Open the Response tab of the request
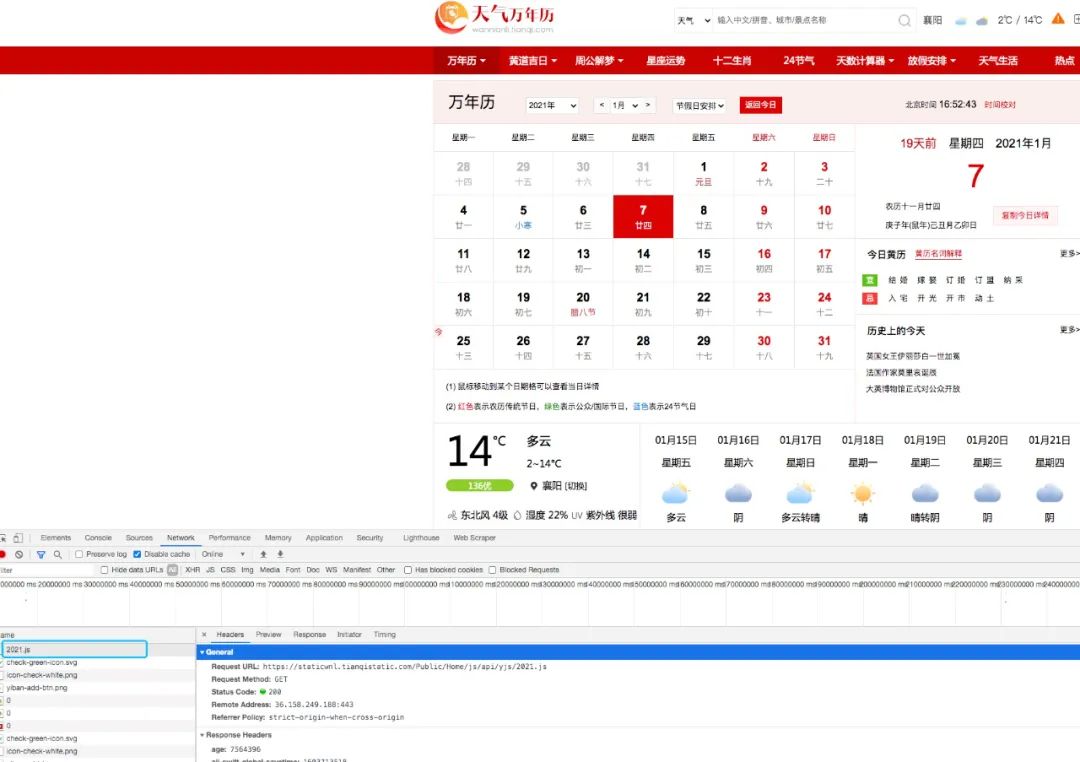 coord(309,635)
